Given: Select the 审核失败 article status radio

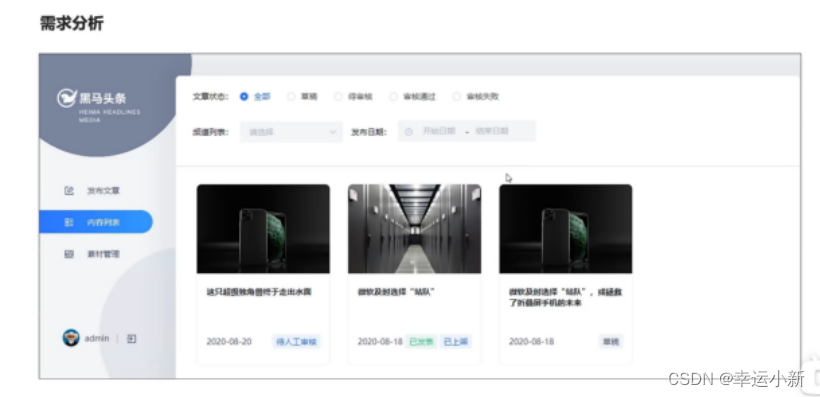Looking at the screenshot, I should click(x=457, y=96).
